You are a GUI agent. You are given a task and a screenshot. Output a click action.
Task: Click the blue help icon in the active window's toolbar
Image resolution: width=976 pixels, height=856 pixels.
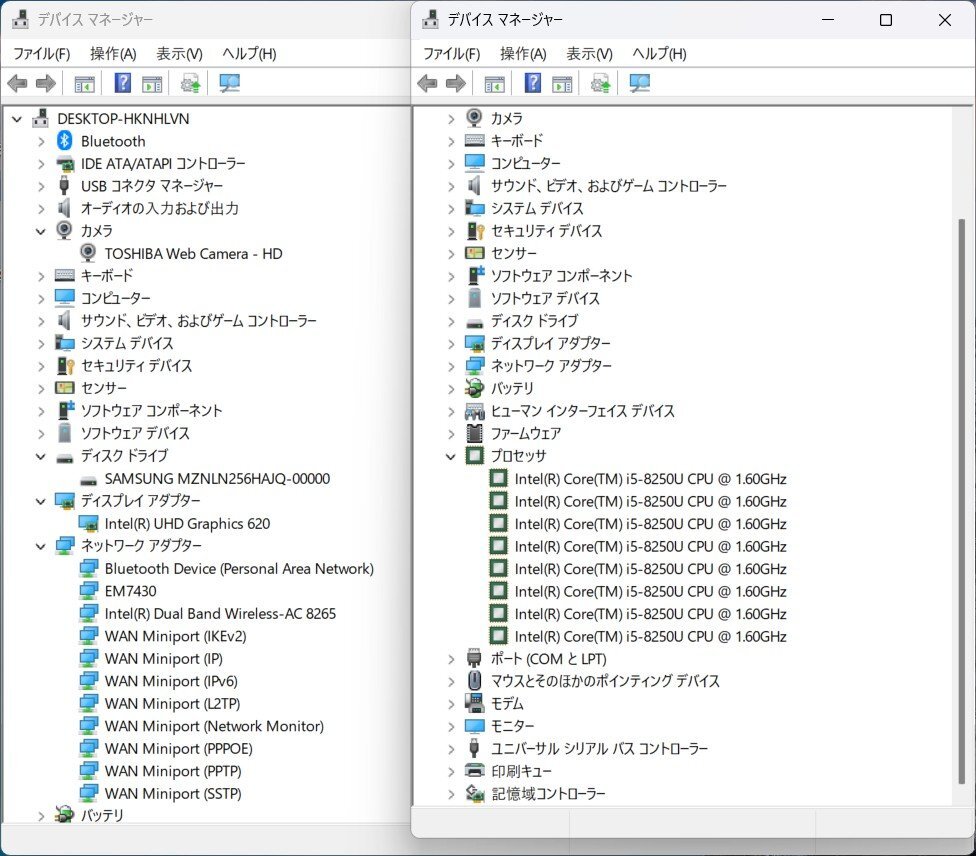[533, 83]
